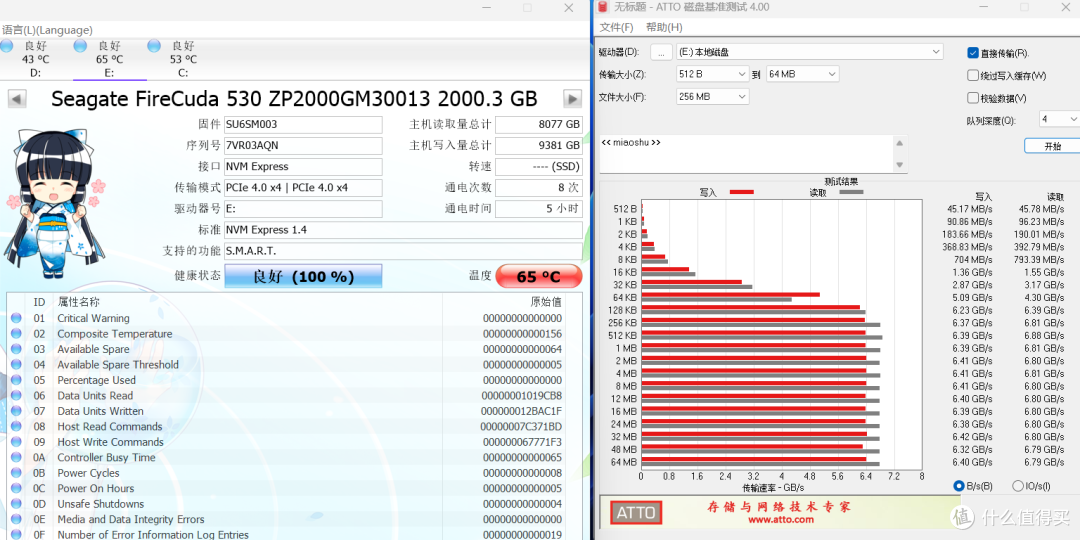Screen dimensions: 1080x540
Task: Open the 512 B transfer size dropdown
Action: (x=712, y=74)
